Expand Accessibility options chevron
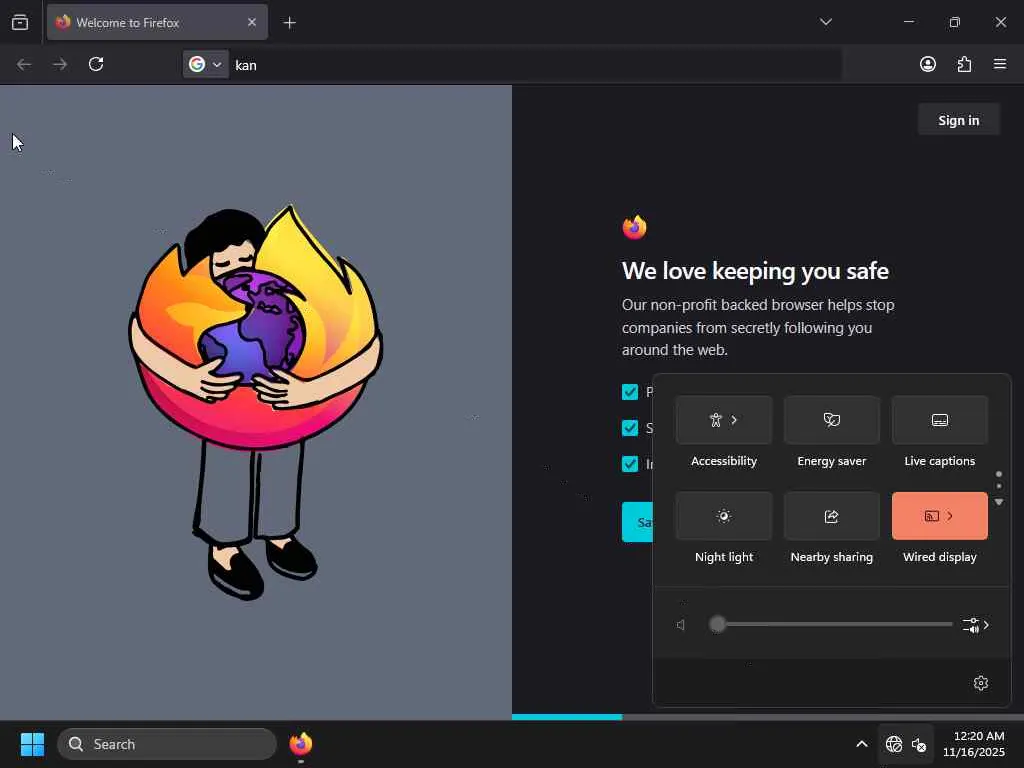 [734, 420]
